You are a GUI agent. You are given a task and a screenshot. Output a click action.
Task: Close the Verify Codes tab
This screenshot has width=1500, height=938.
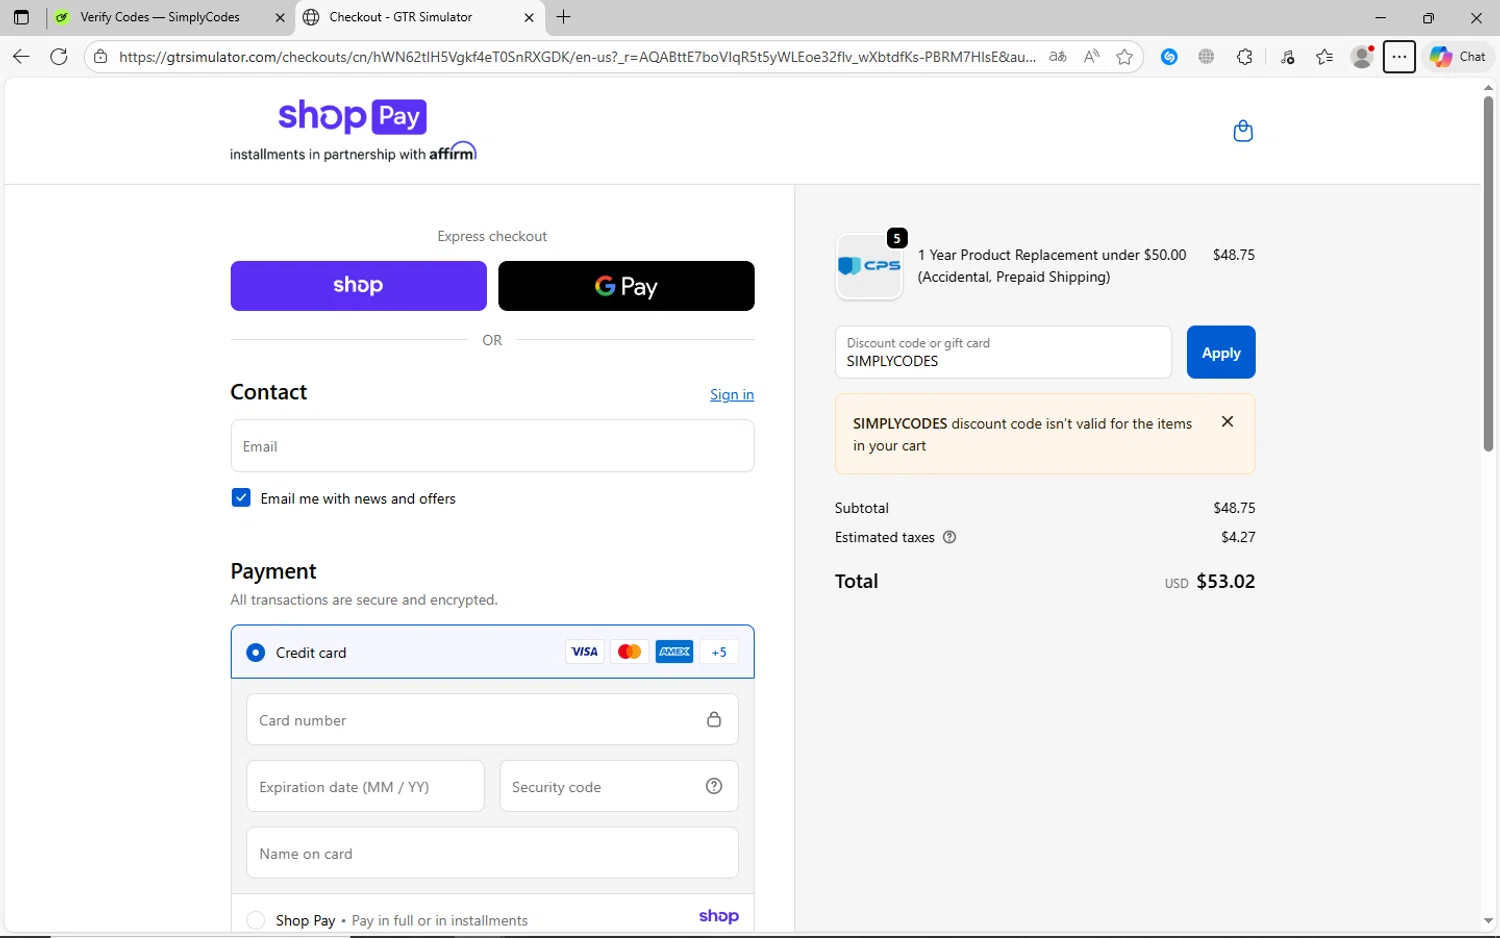pyautogui.click(x=280, y=17)
